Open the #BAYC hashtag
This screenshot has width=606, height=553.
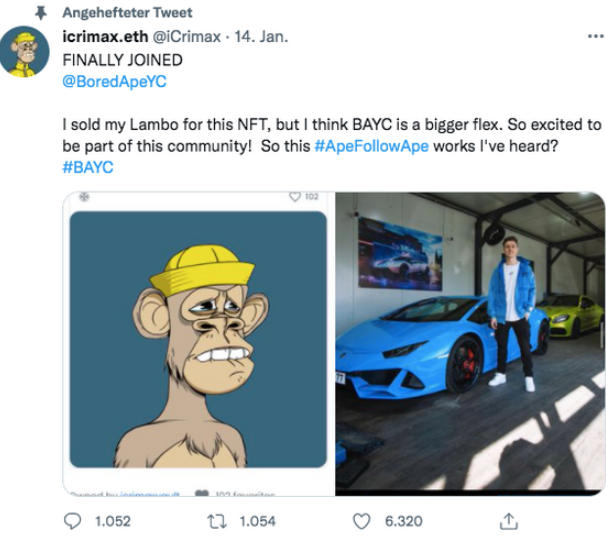87,167
